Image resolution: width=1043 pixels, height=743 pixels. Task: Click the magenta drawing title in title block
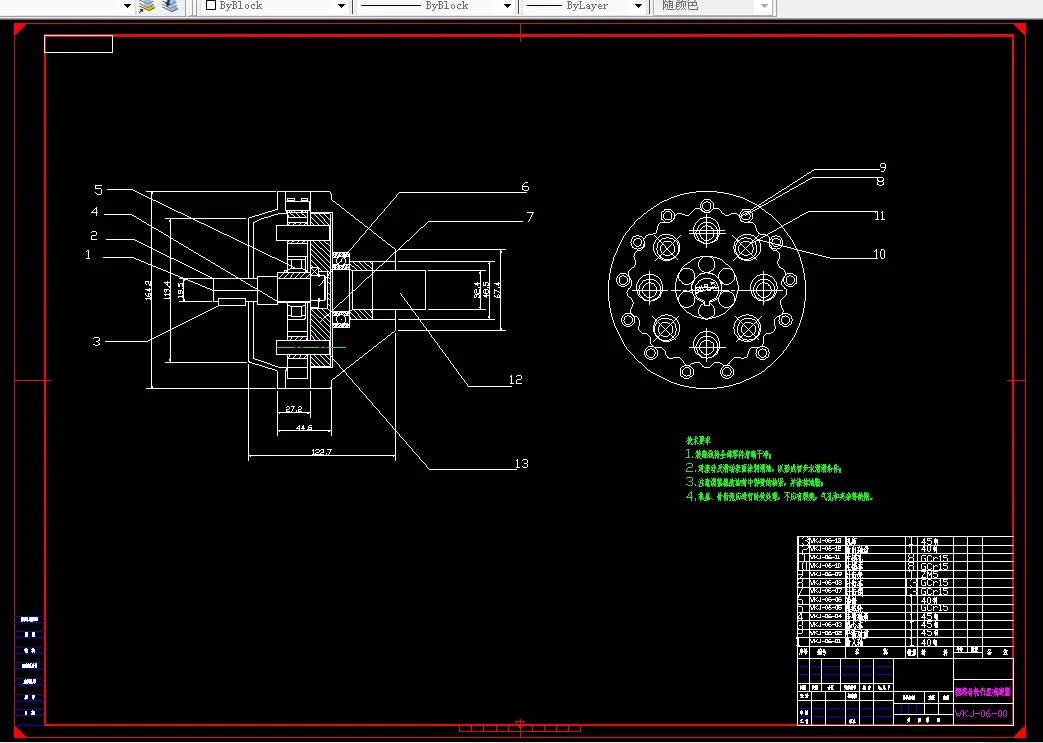click(x=982, y=692)
